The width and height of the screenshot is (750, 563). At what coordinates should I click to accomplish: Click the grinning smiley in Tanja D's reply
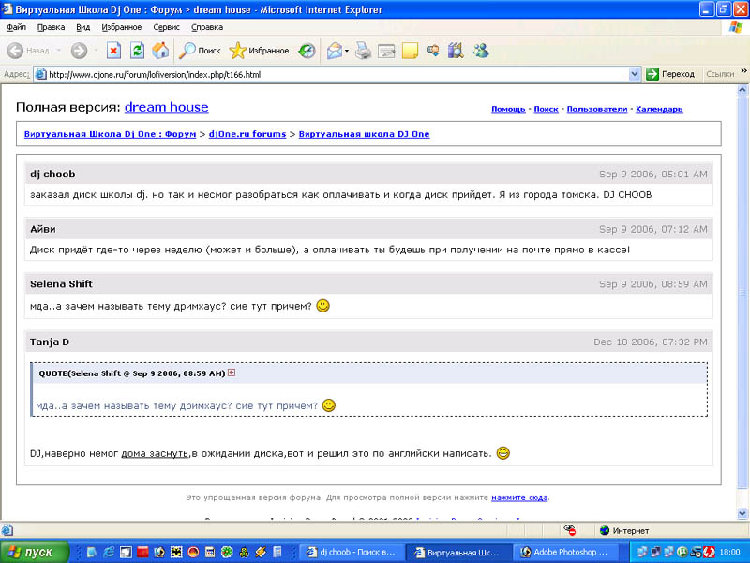click(503, 453)
